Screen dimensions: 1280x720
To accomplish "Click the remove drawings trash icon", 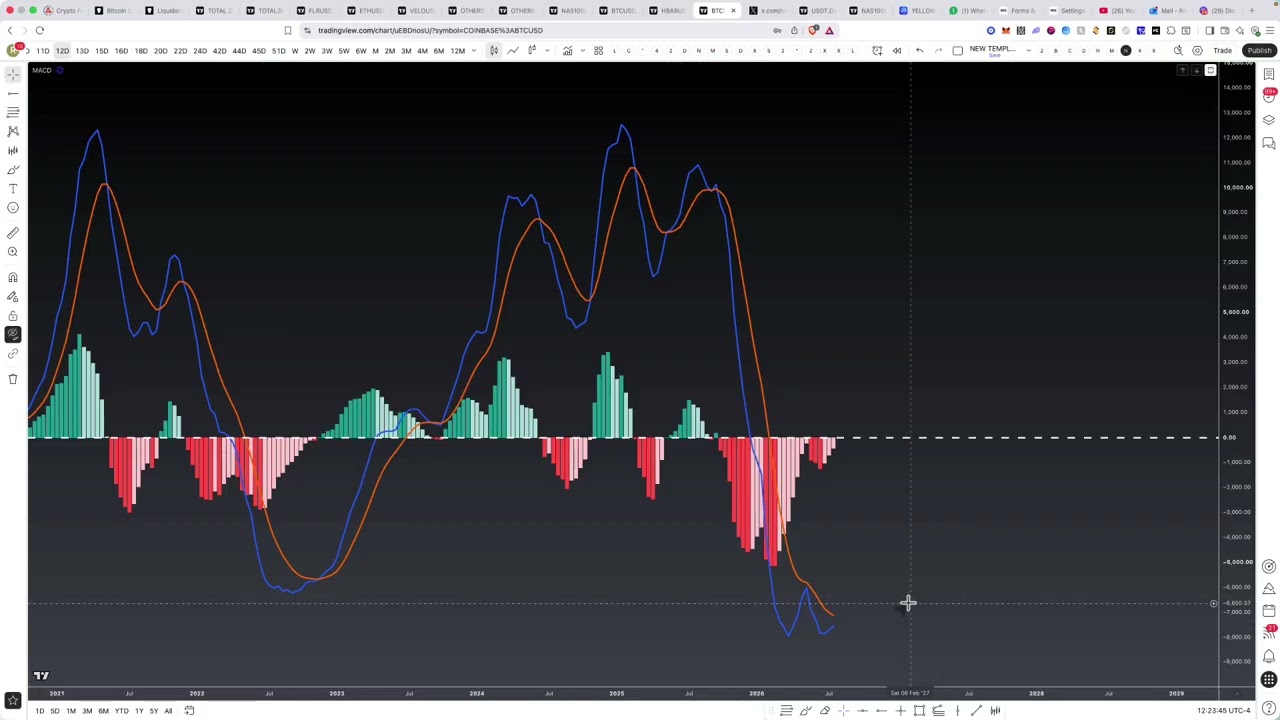I will coord(13,378).
